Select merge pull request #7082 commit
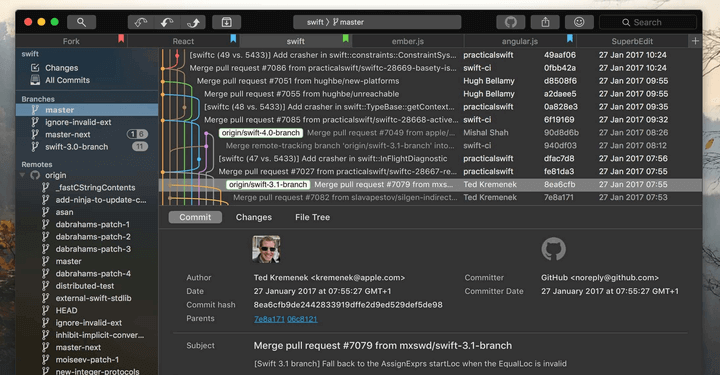Viewport: 720px width, 375px height. (x=430, y=197)
